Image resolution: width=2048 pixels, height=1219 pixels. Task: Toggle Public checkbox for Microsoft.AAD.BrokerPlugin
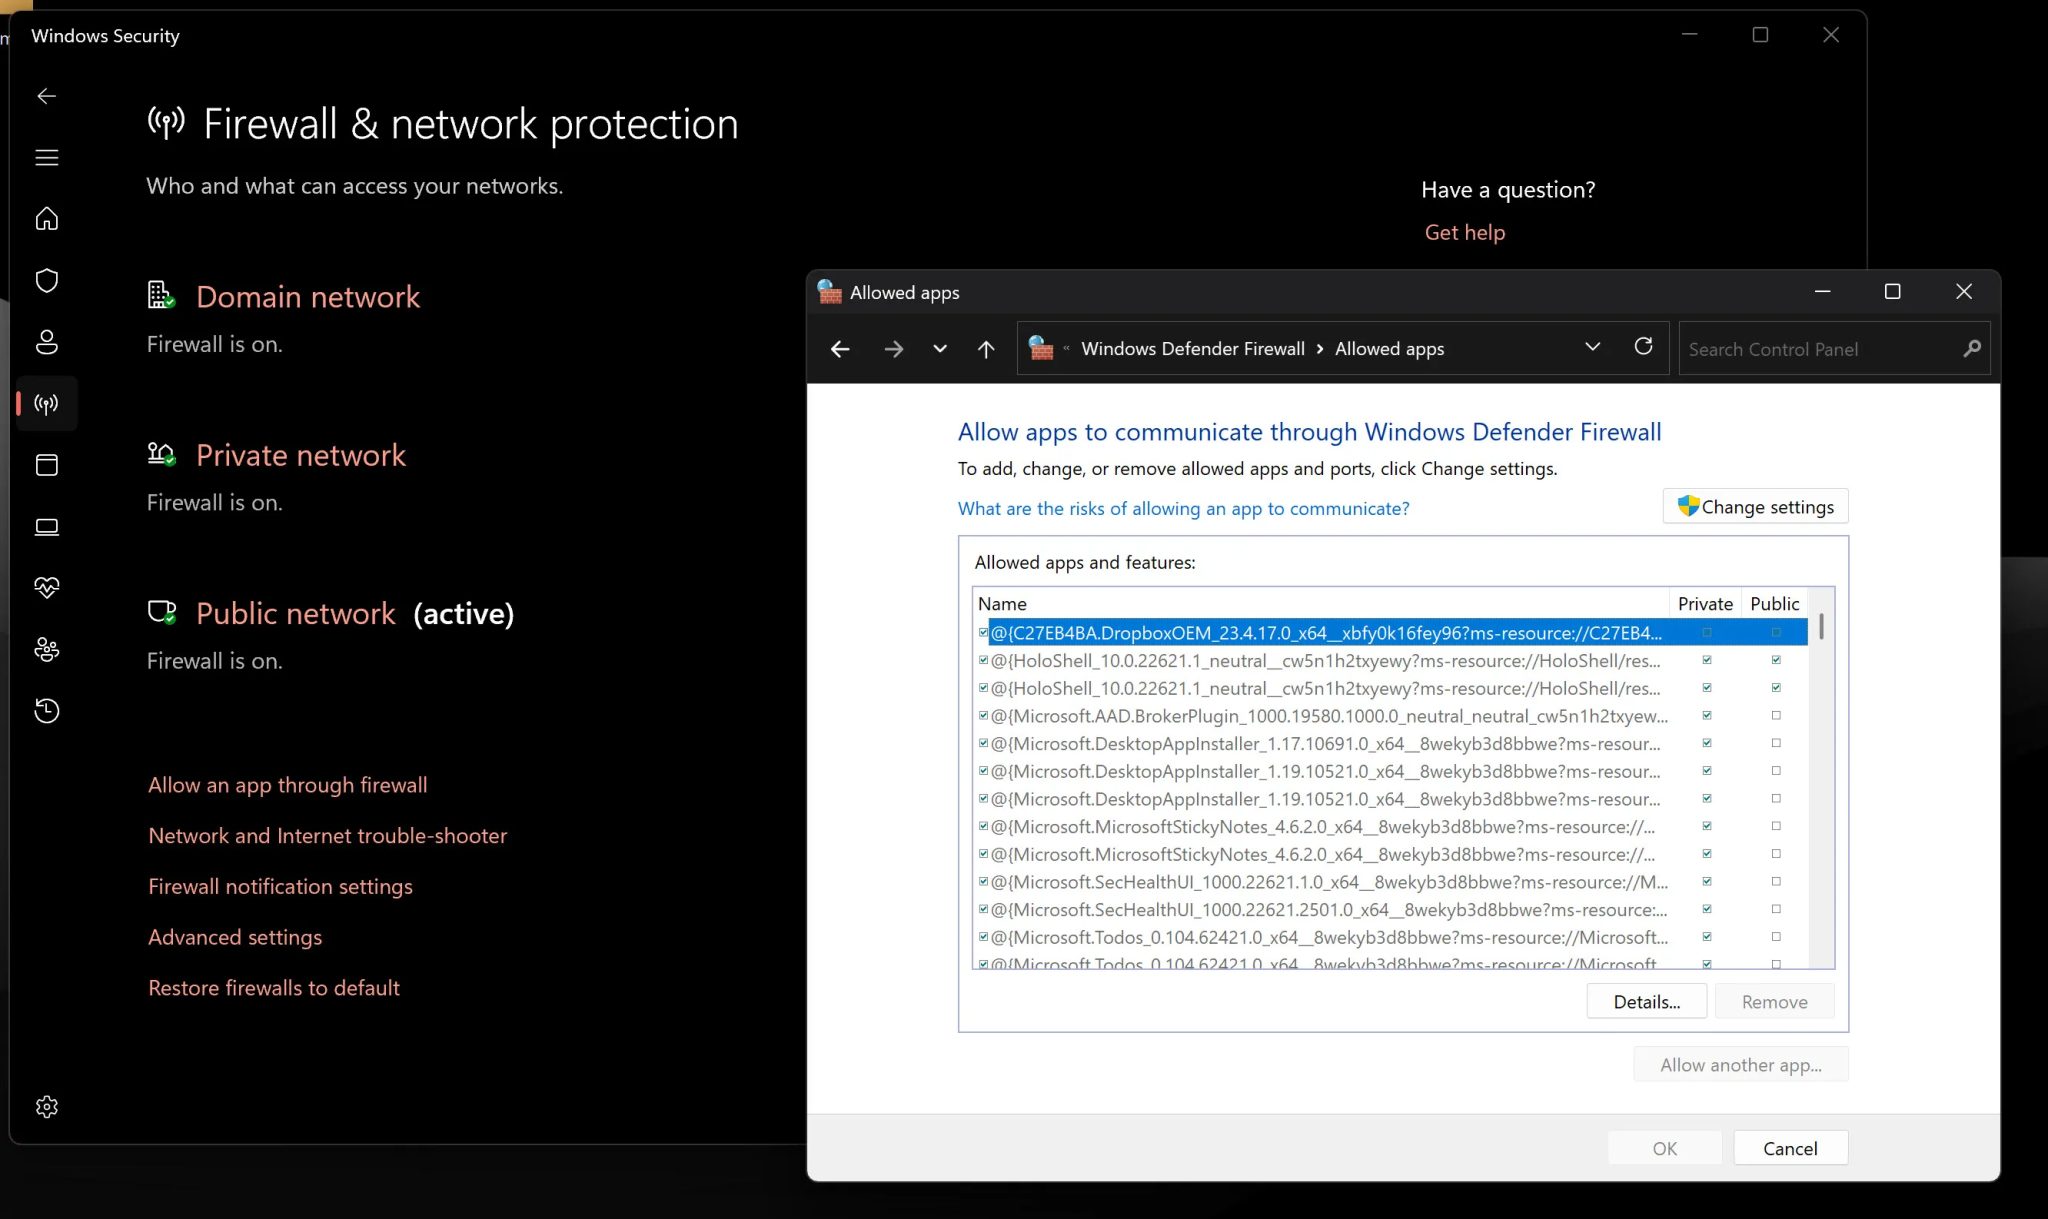[x=1775, y=715]
